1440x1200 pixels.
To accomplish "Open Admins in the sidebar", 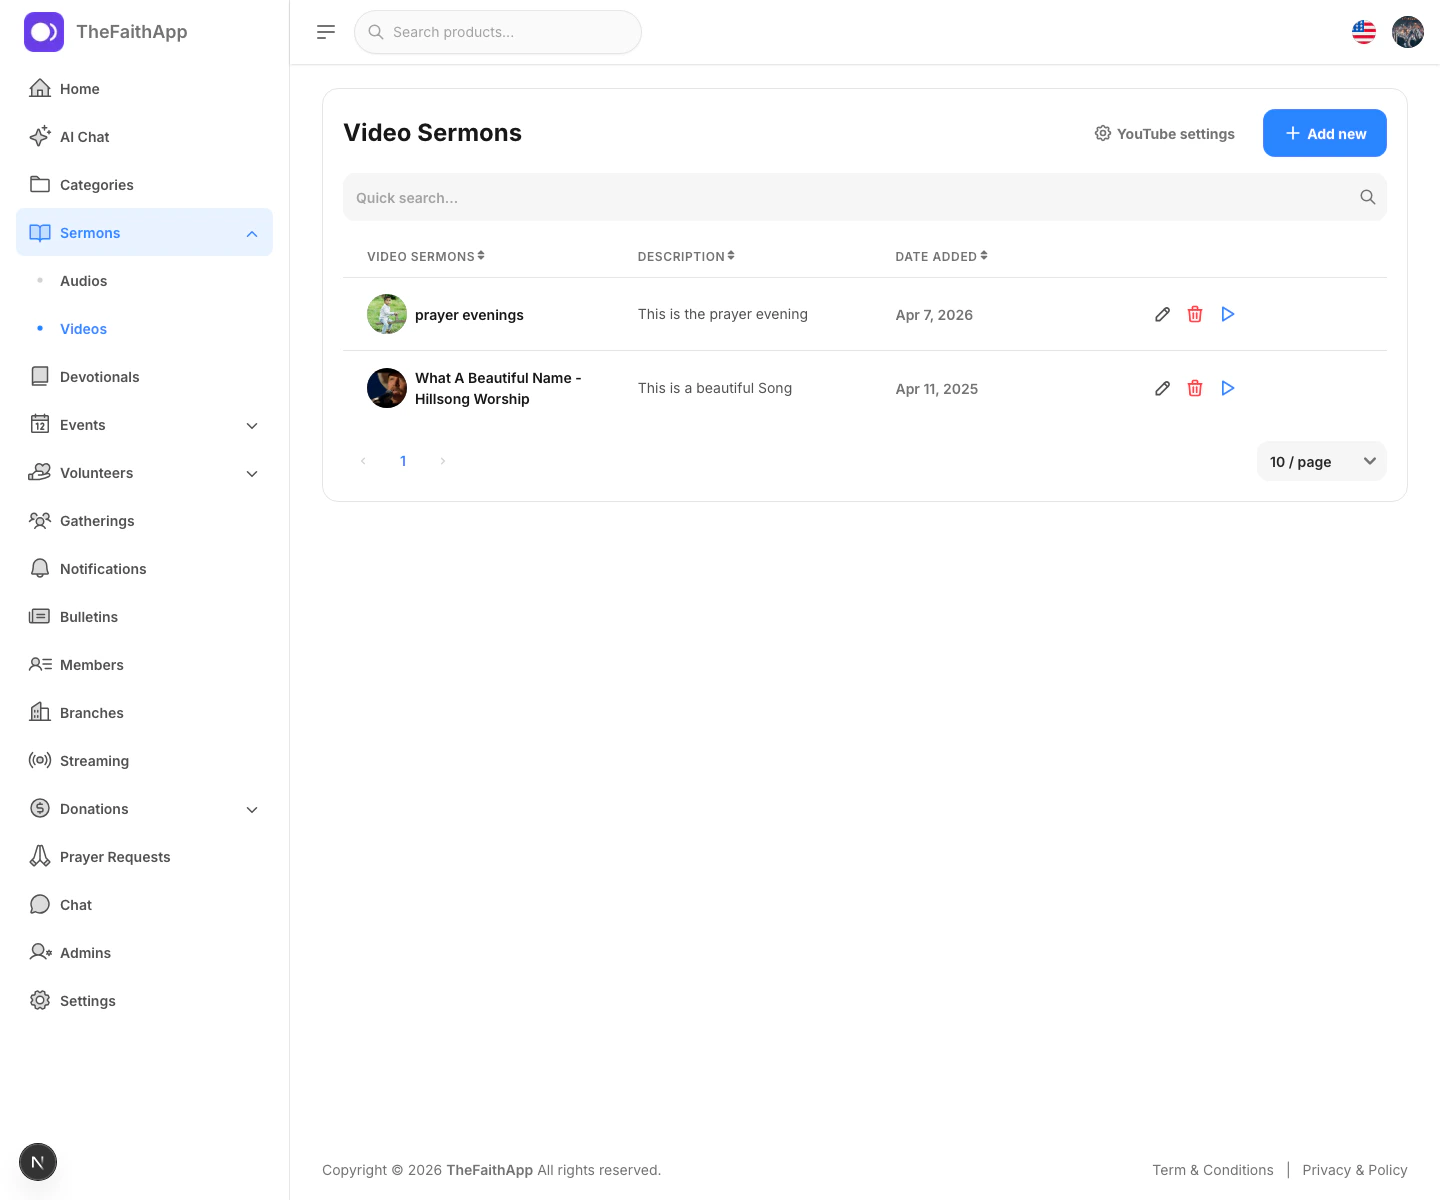I will tap(144, 953).
